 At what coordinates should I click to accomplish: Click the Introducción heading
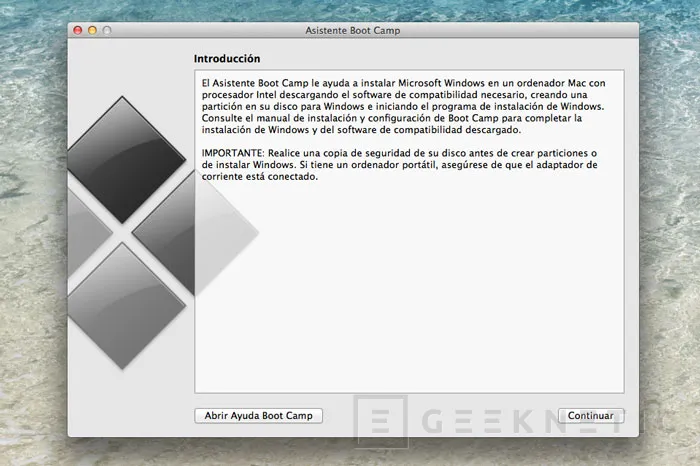click(227, 58)
